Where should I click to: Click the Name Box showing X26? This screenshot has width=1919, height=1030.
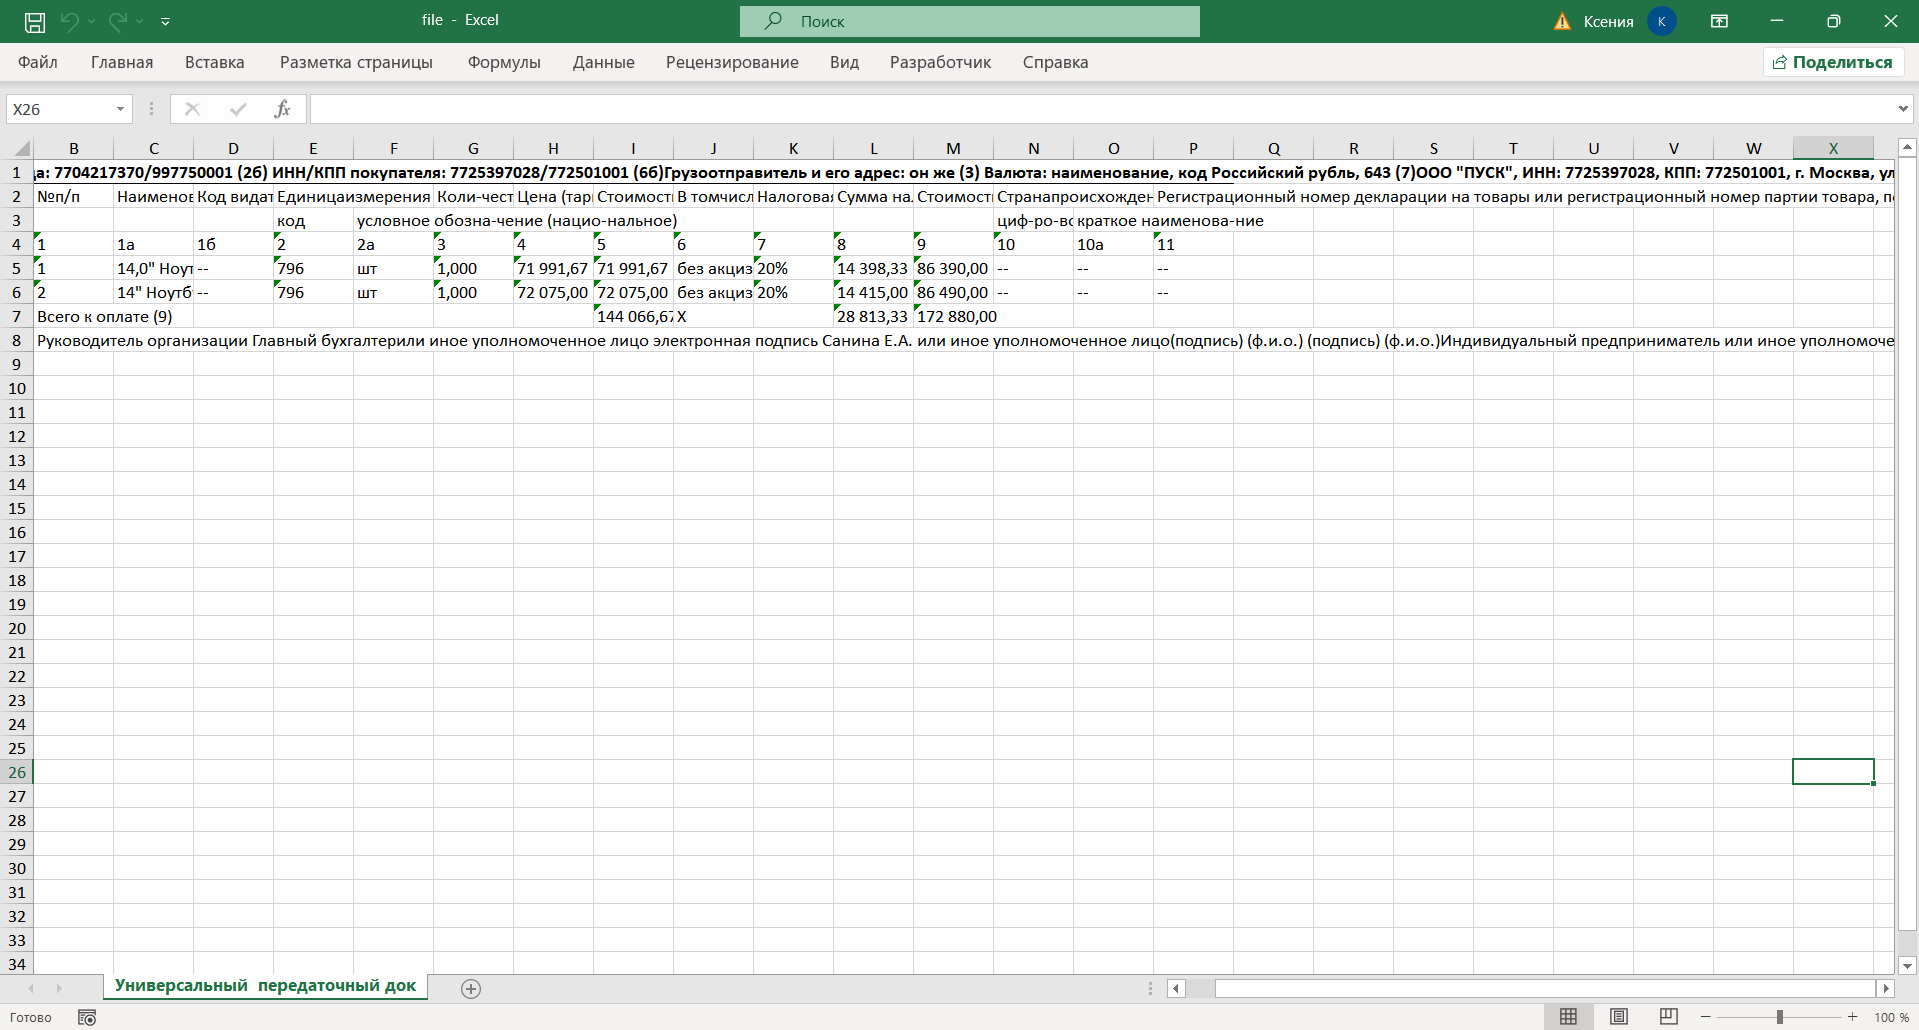pos(60,109)
